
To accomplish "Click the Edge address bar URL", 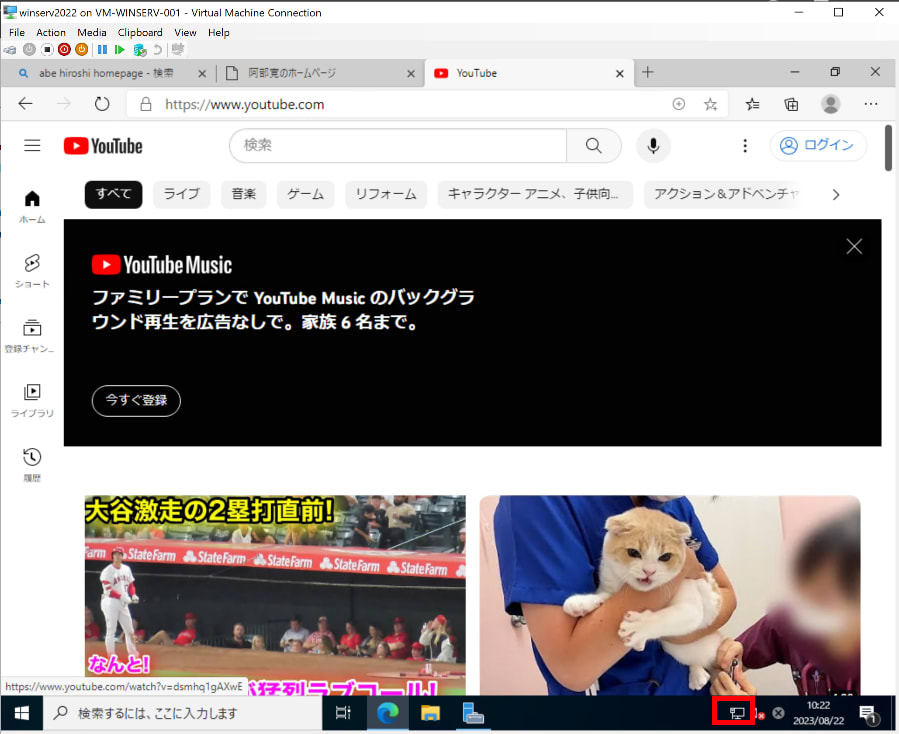I will 245,104.
